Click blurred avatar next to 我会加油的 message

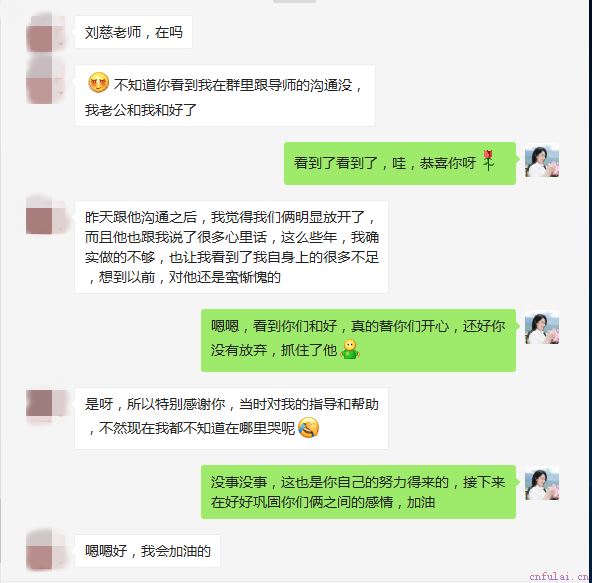(45, 551)
